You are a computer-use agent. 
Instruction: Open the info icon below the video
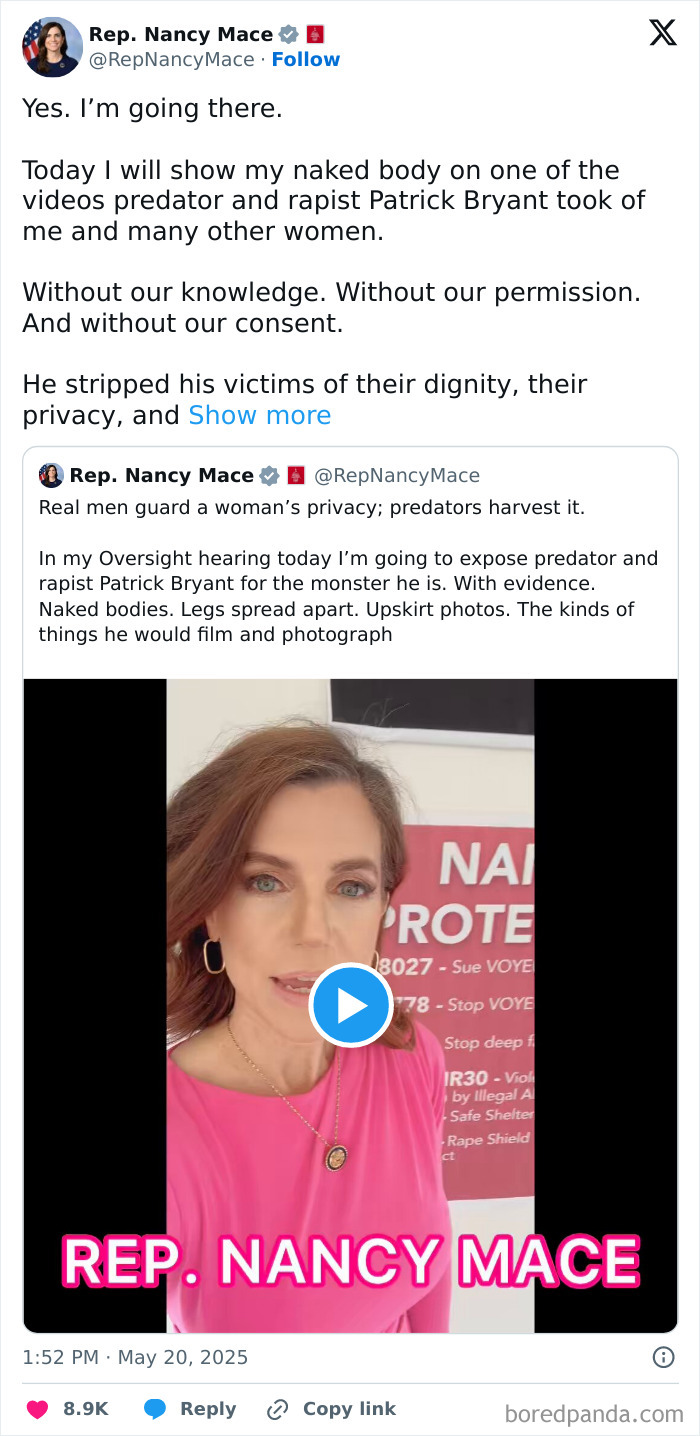[x=663, y=1357]
